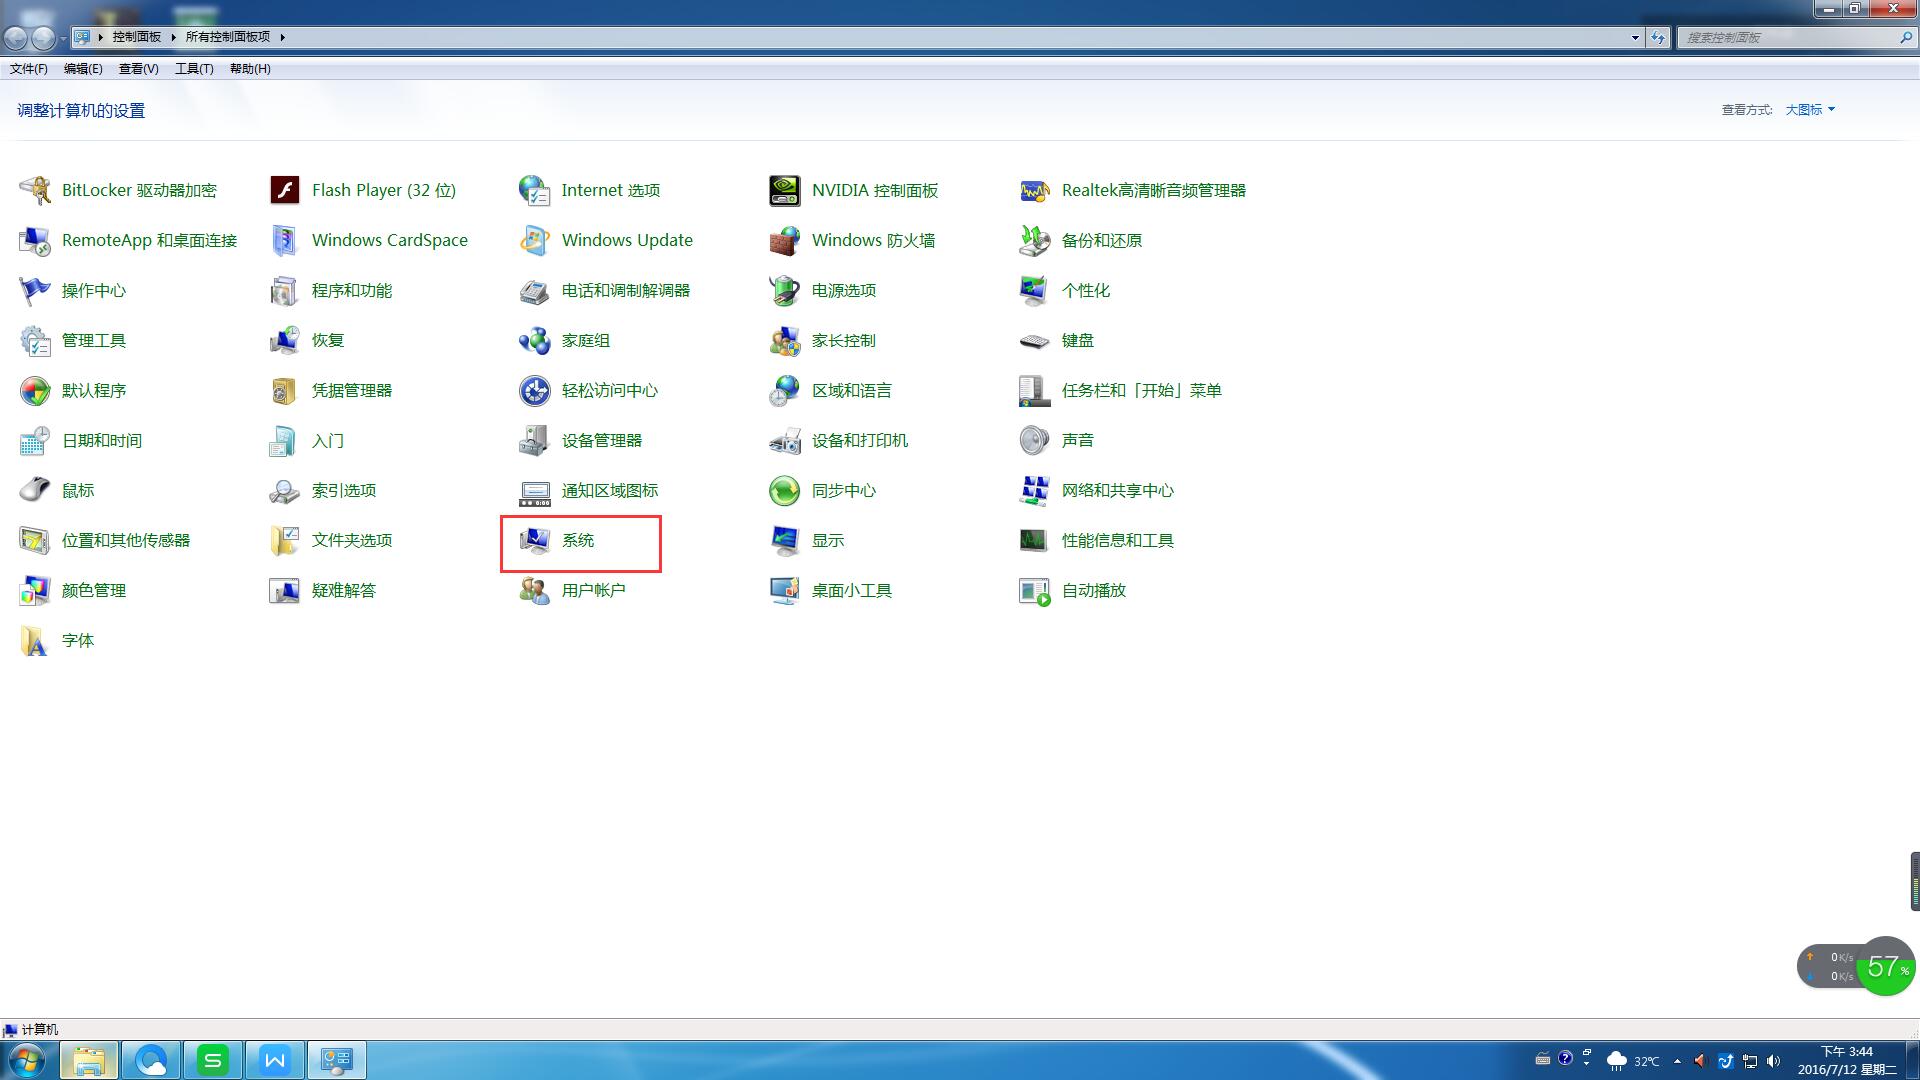1920x1080 pixels.
Task: Open Windows CardSpace icon
Action: pyautogui.click(x=285, y=240)
